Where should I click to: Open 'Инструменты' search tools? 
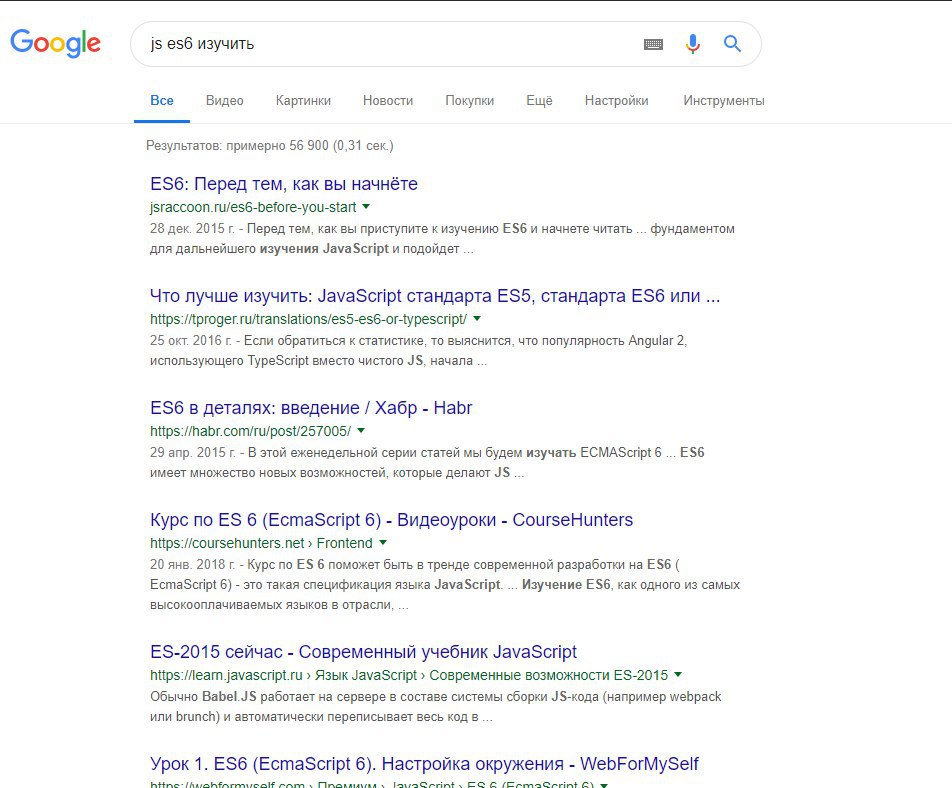[x=724, y=101]
